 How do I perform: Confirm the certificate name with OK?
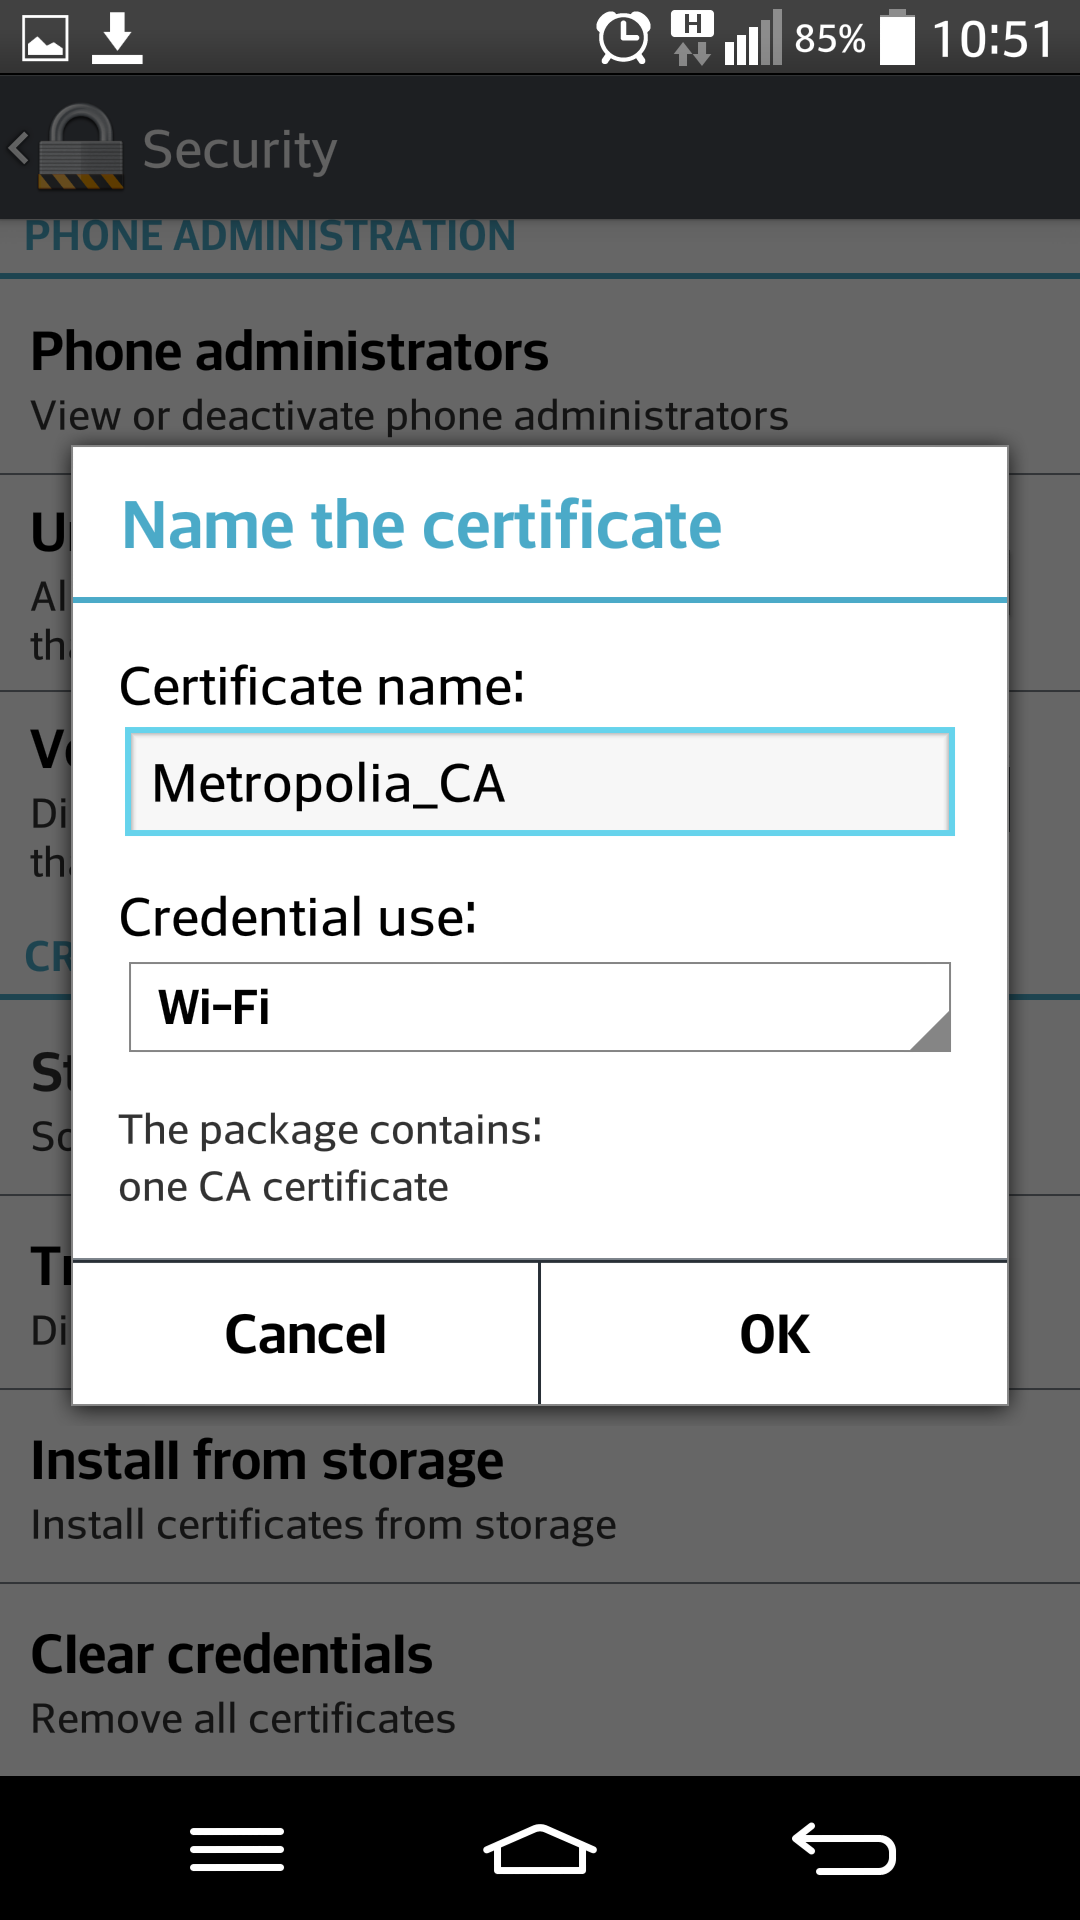pyautogui.click(x=774, y=1334)
